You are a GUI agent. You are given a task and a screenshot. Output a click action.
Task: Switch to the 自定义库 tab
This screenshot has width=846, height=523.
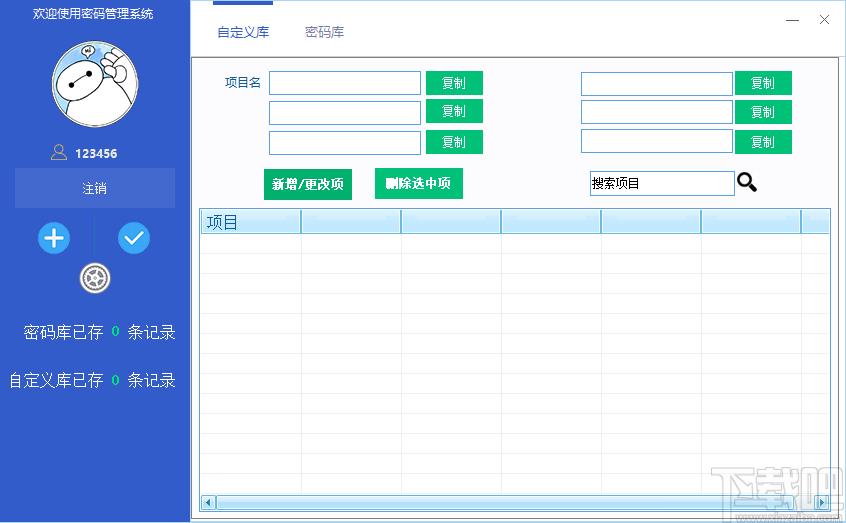point(243,32)
